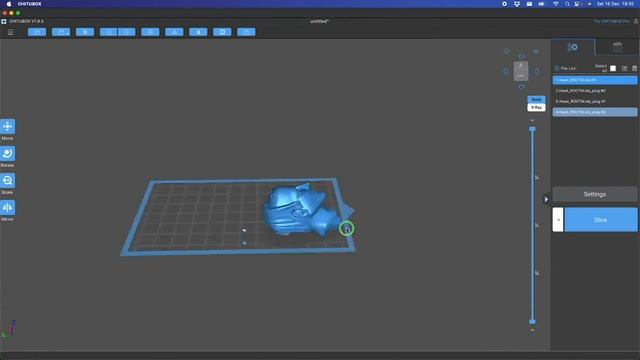Click the Hollow toolbar button

point(198,32)
